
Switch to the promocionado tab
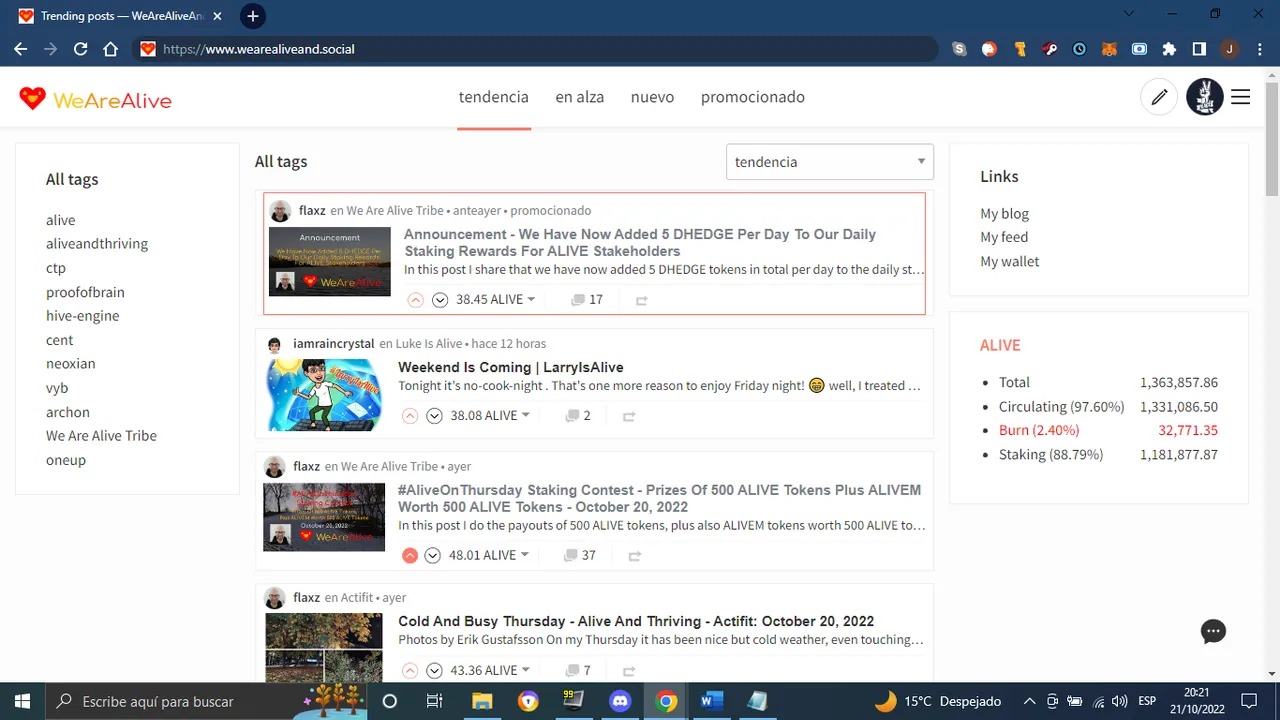click(x=753, y=97)
